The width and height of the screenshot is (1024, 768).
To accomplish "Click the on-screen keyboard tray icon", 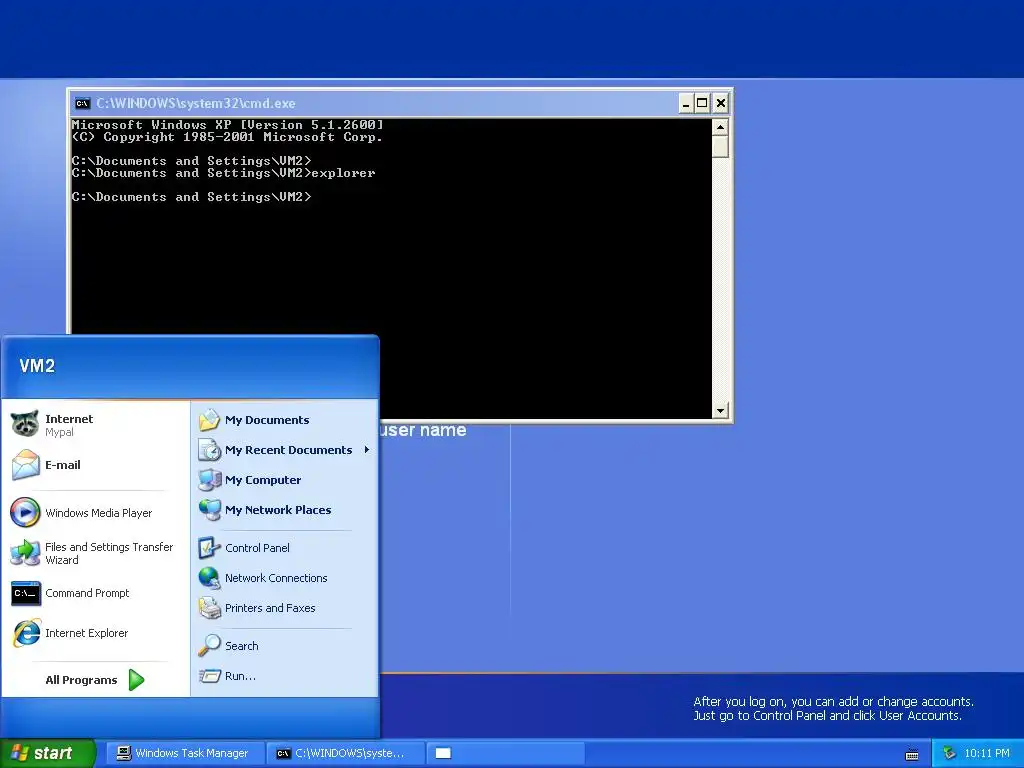I will [912, 754].
